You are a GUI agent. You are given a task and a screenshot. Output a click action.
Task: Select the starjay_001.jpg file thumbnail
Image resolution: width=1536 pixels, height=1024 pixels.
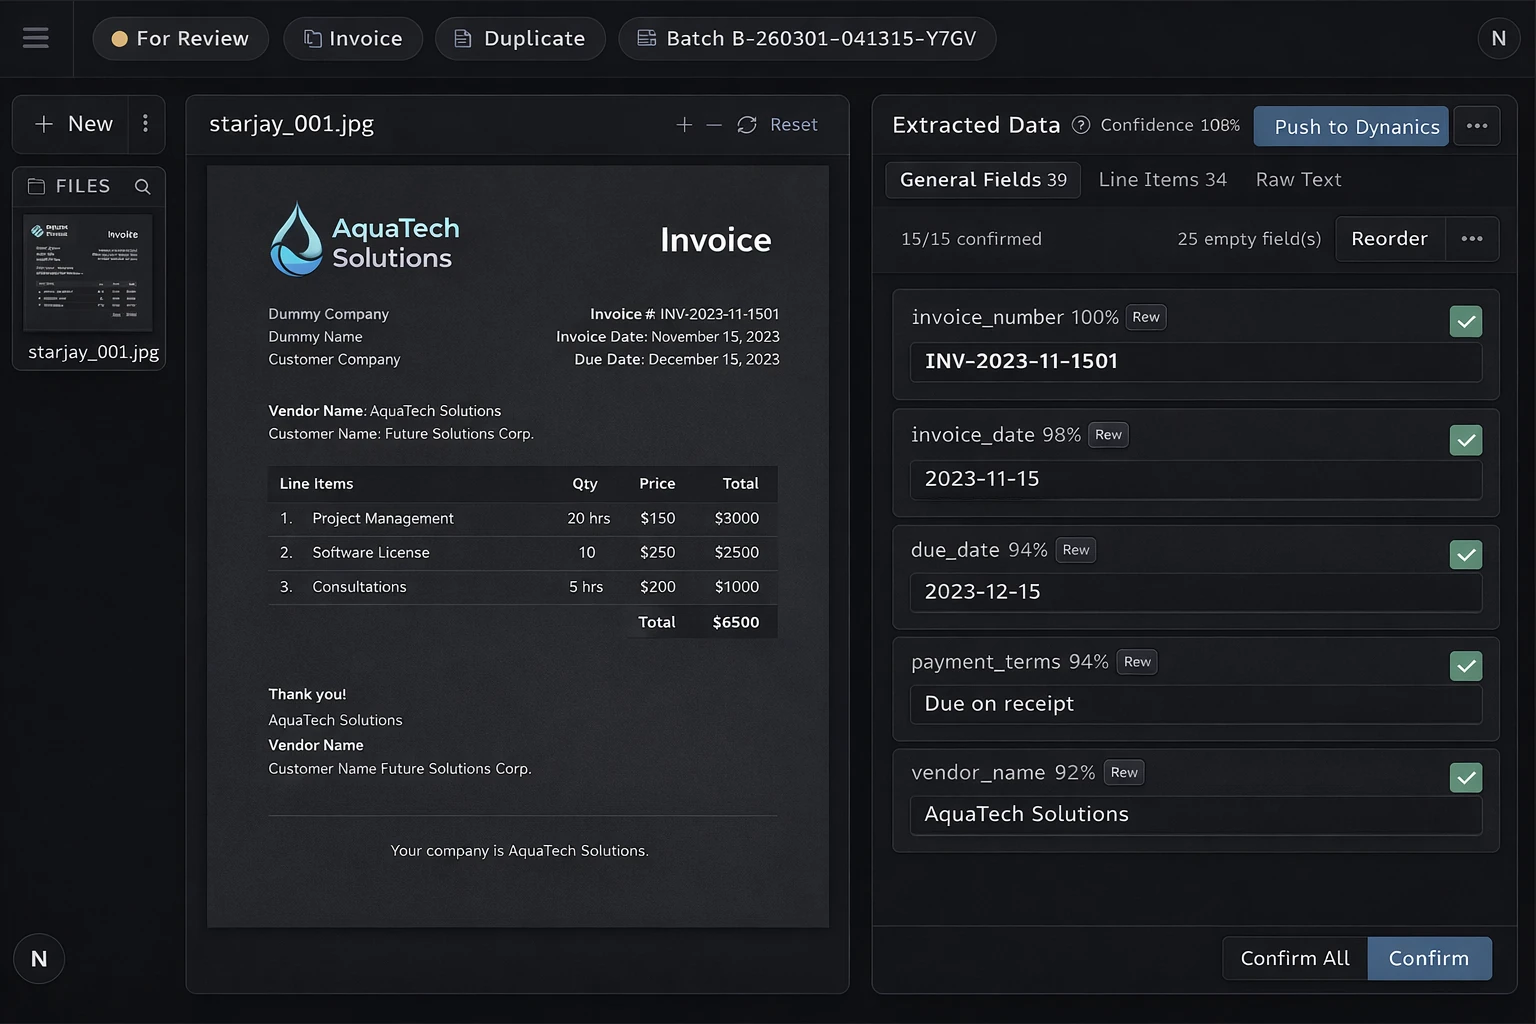coord(89,273)
